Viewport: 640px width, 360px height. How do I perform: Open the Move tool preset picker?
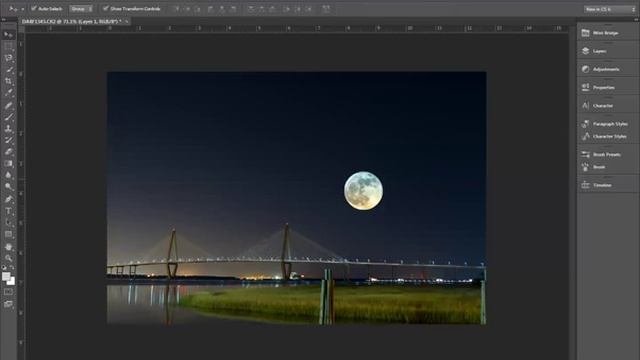click(x=16, y=9)
